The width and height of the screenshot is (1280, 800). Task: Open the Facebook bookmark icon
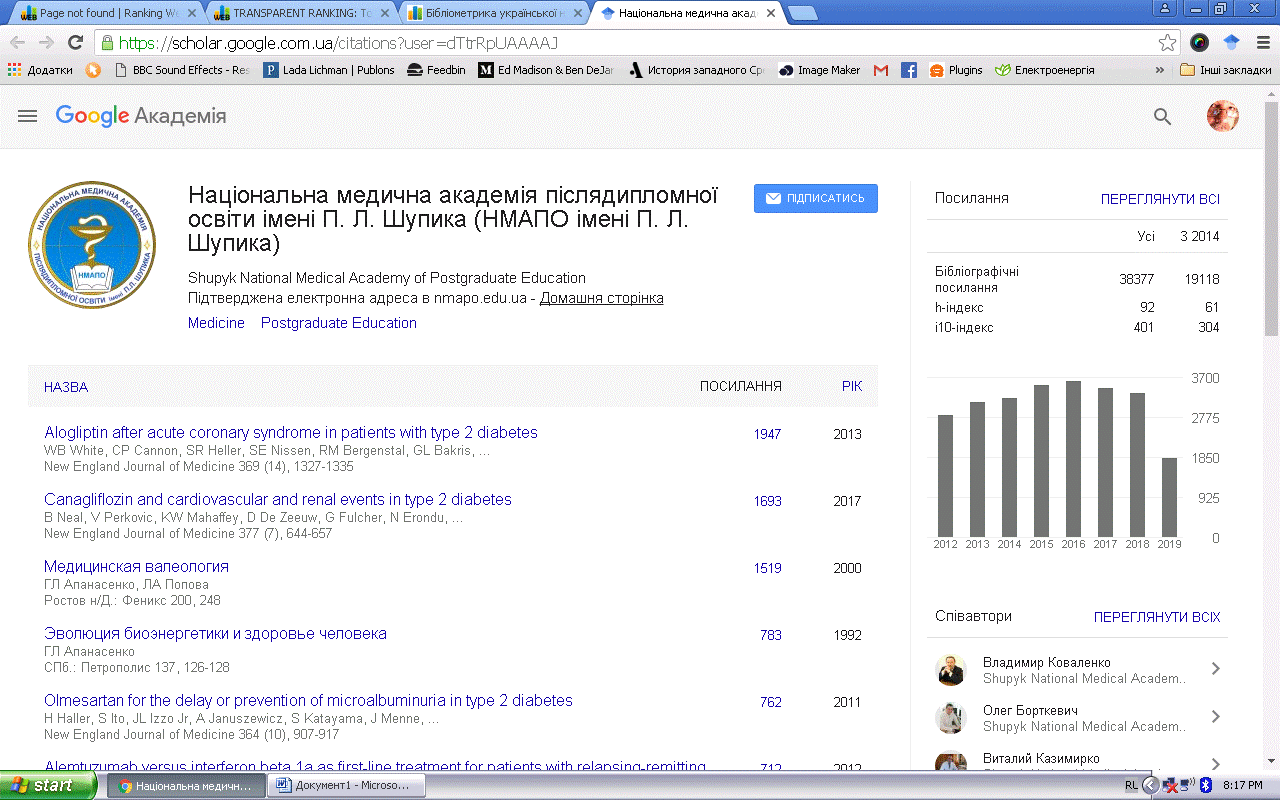tap(909, 70)
